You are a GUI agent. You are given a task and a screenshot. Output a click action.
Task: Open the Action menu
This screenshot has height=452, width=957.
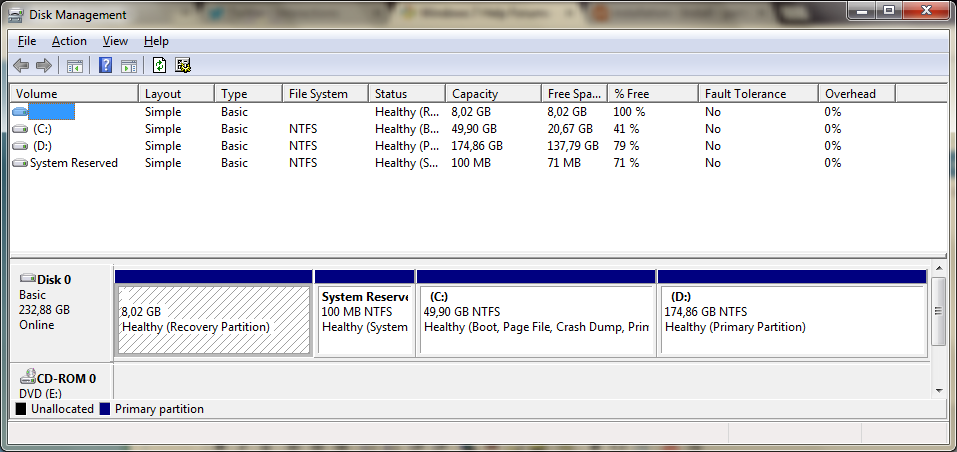(x=69, y=41)
